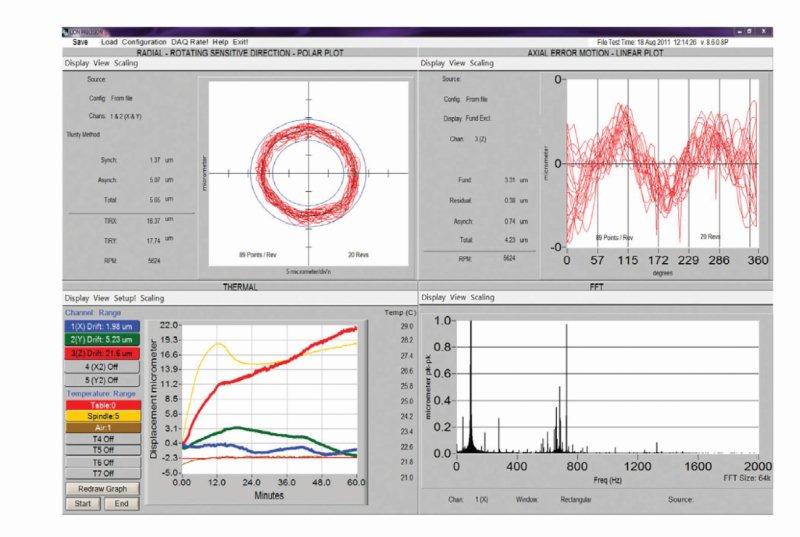Open Display menu in the axial error panel

(433, 62)
